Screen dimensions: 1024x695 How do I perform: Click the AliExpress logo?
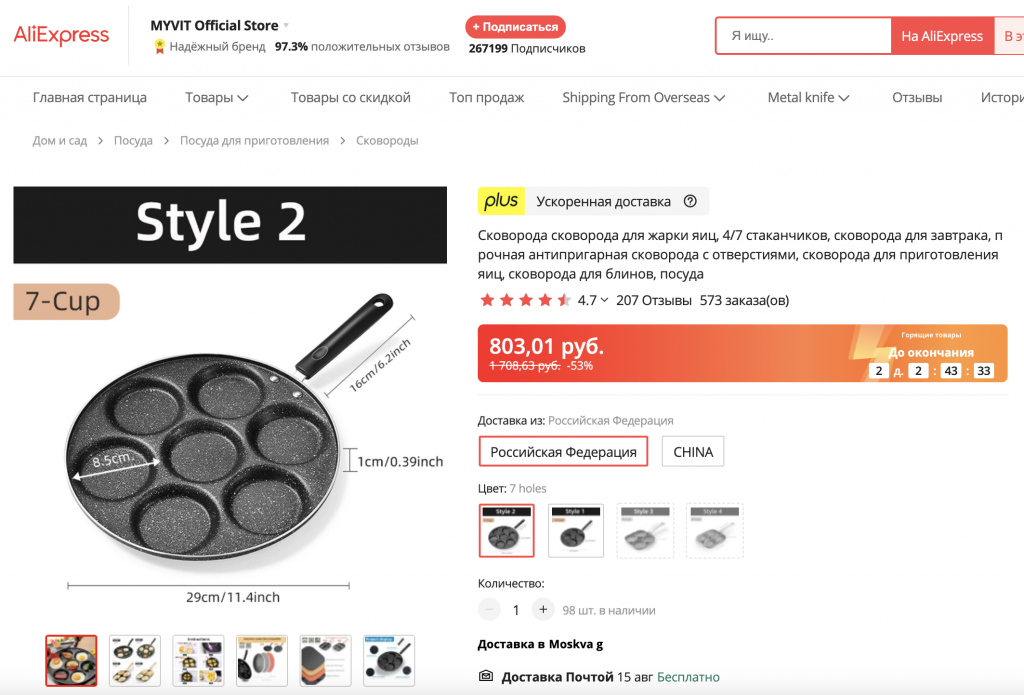coord(61,35)
